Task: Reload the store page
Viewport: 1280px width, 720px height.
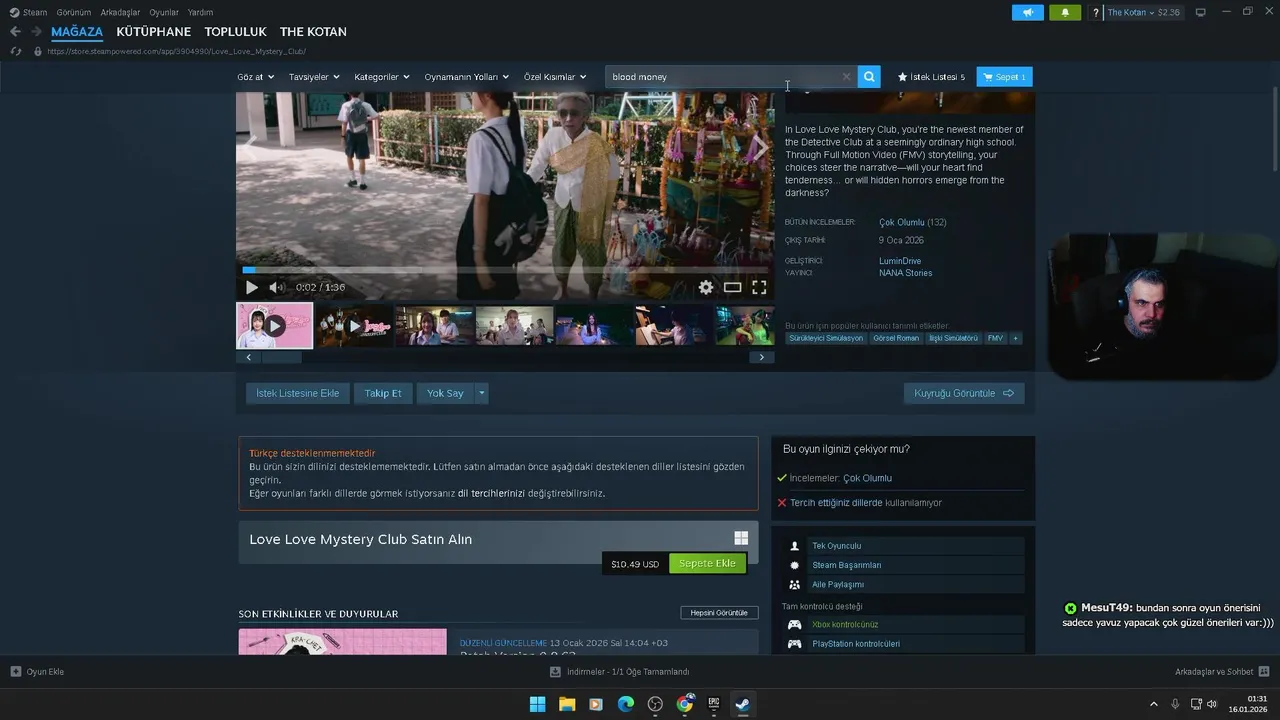Action: click(x=16, y=51)
